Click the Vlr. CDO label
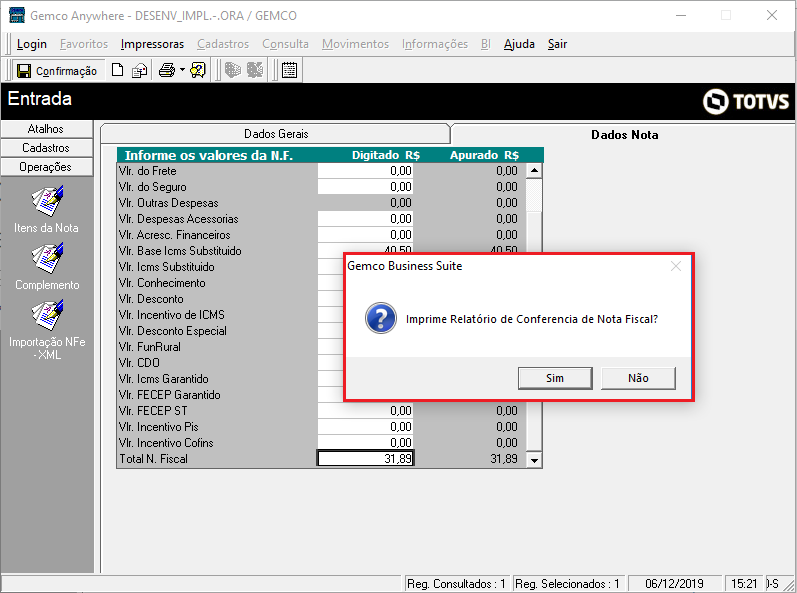 pyautogui.click(x=139, y=363)
